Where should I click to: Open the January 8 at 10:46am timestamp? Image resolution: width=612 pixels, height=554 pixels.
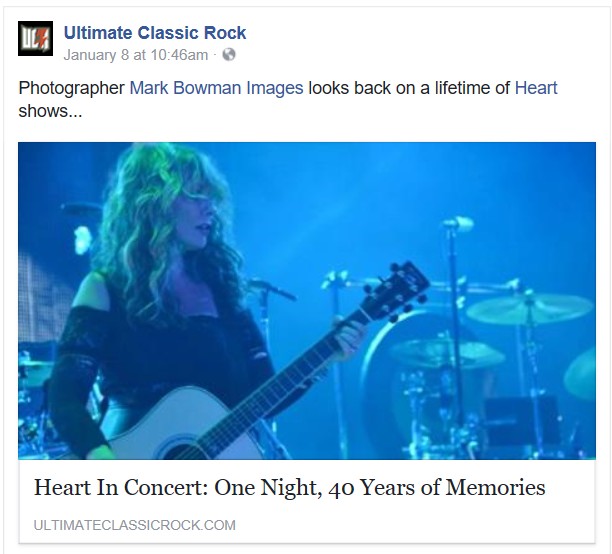click(136, 55)
